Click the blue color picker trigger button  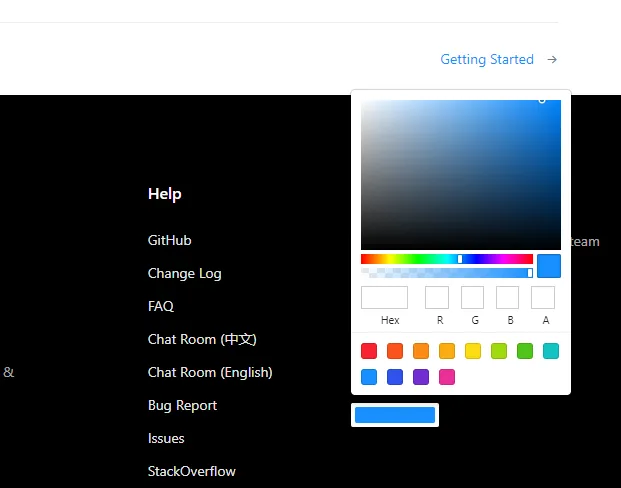click(395, 415)
